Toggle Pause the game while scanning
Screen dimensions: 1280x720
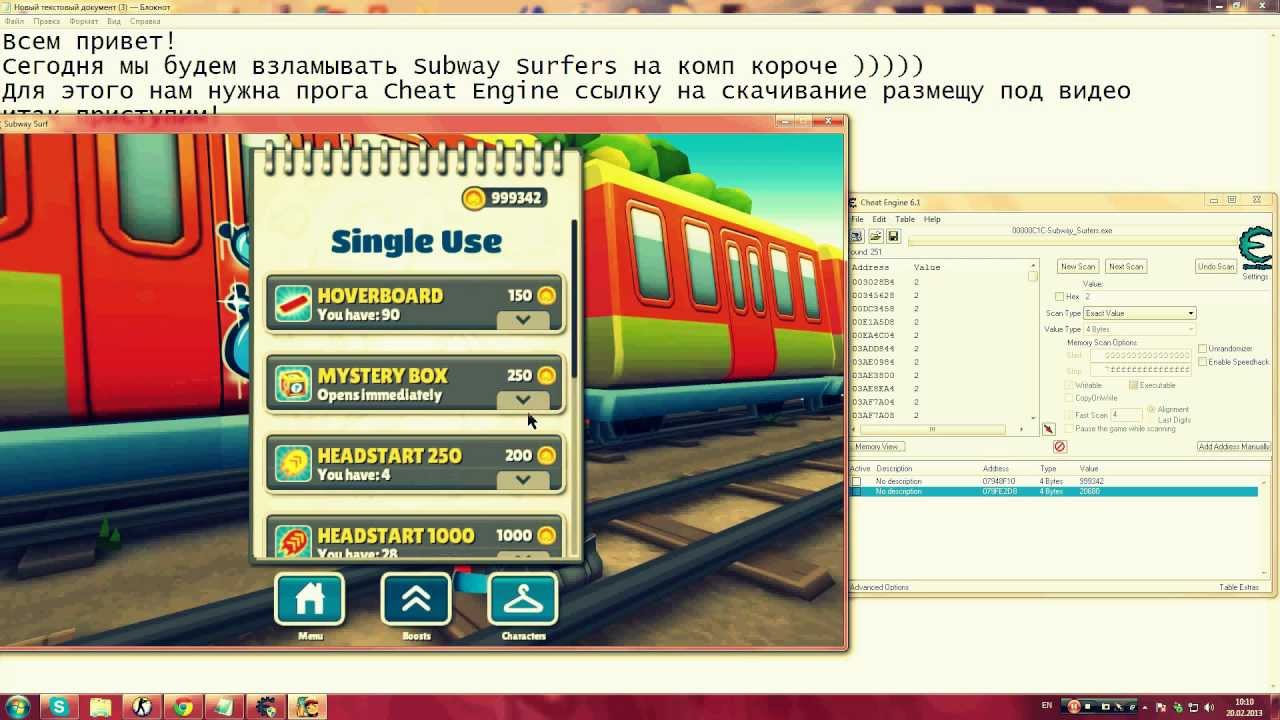1070,428
